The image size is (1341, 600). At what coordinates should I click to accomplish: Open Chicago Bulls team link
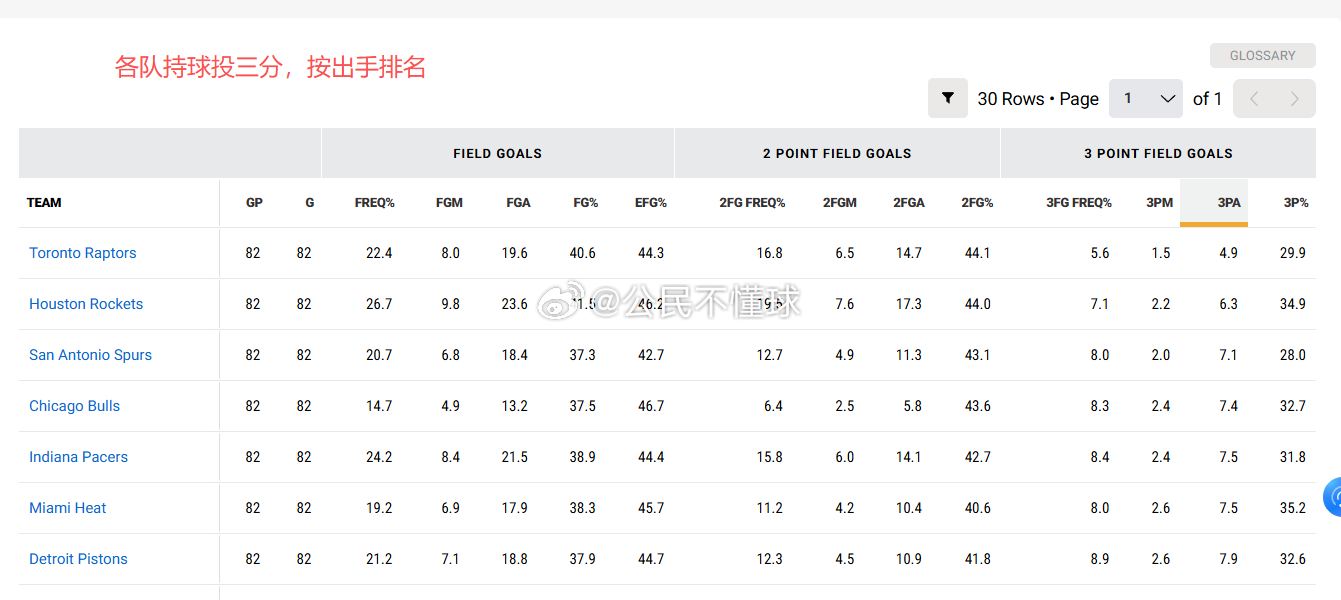click(75, 406)
